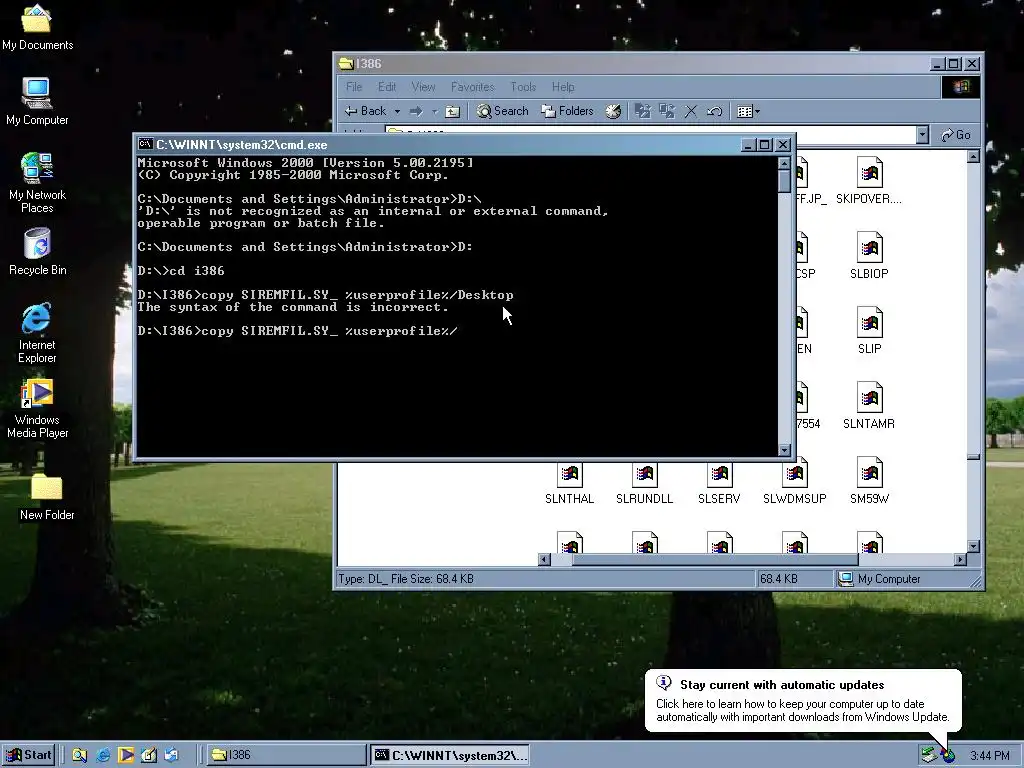The height and width of the screenshot is (768, 1024).
Task: Select the SLNTAMR file icon
Action: [869, 406]
